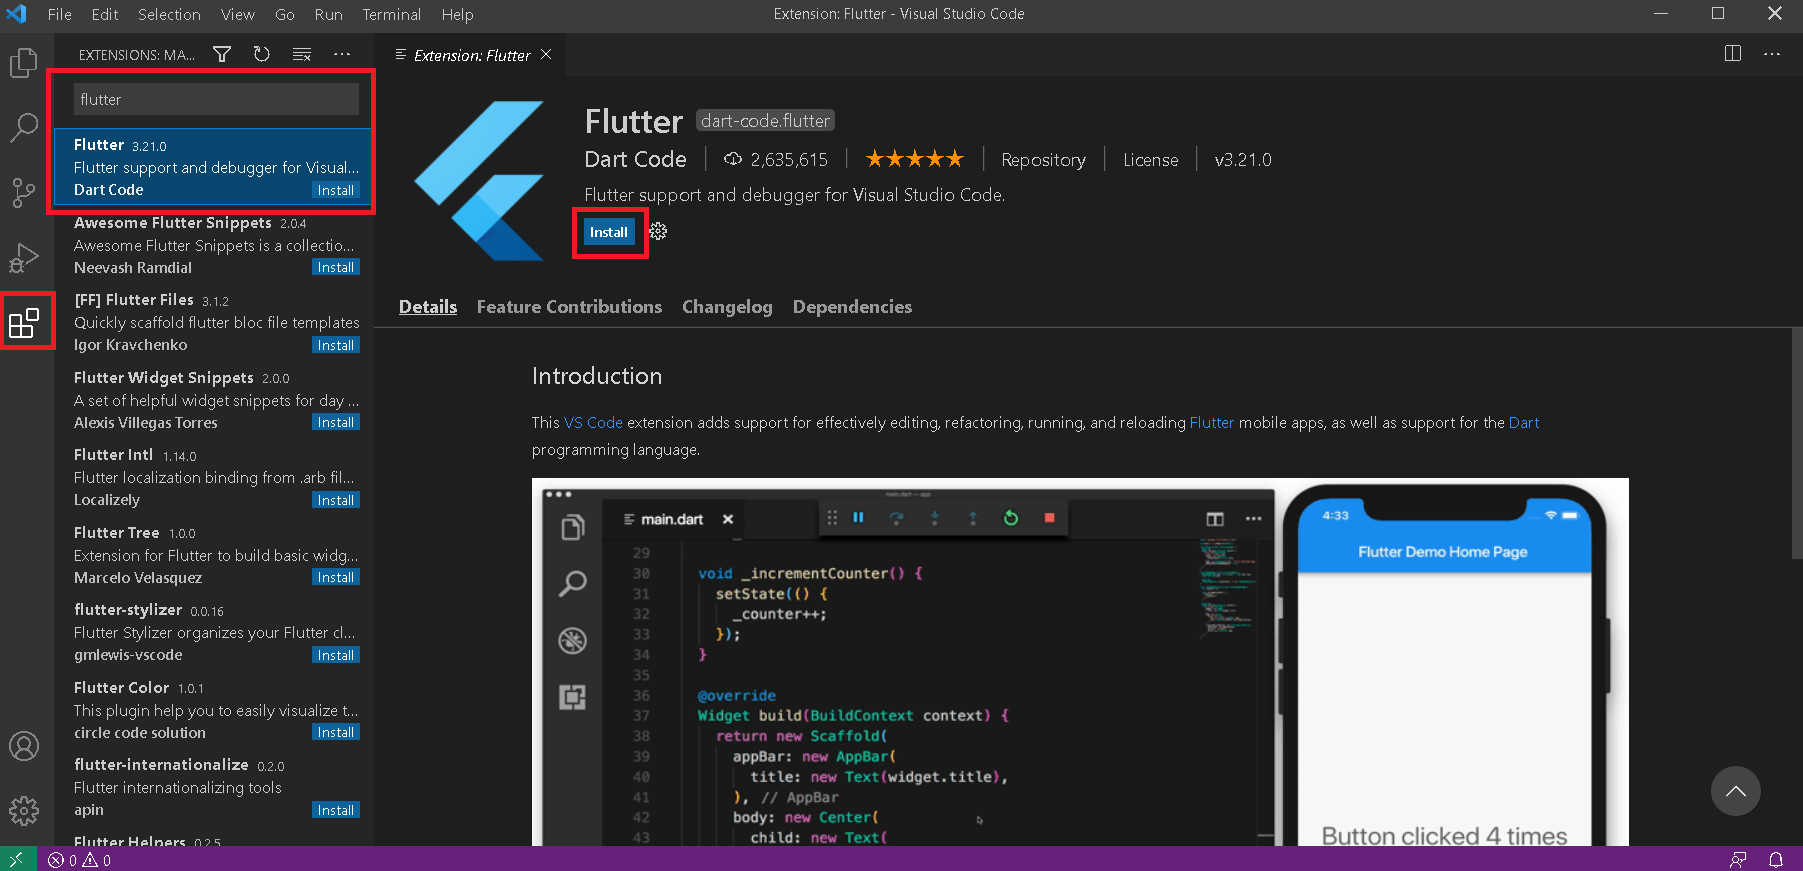The image size is (1803, 871).
Task: Clear extensions search results icon
Action: 301,54
